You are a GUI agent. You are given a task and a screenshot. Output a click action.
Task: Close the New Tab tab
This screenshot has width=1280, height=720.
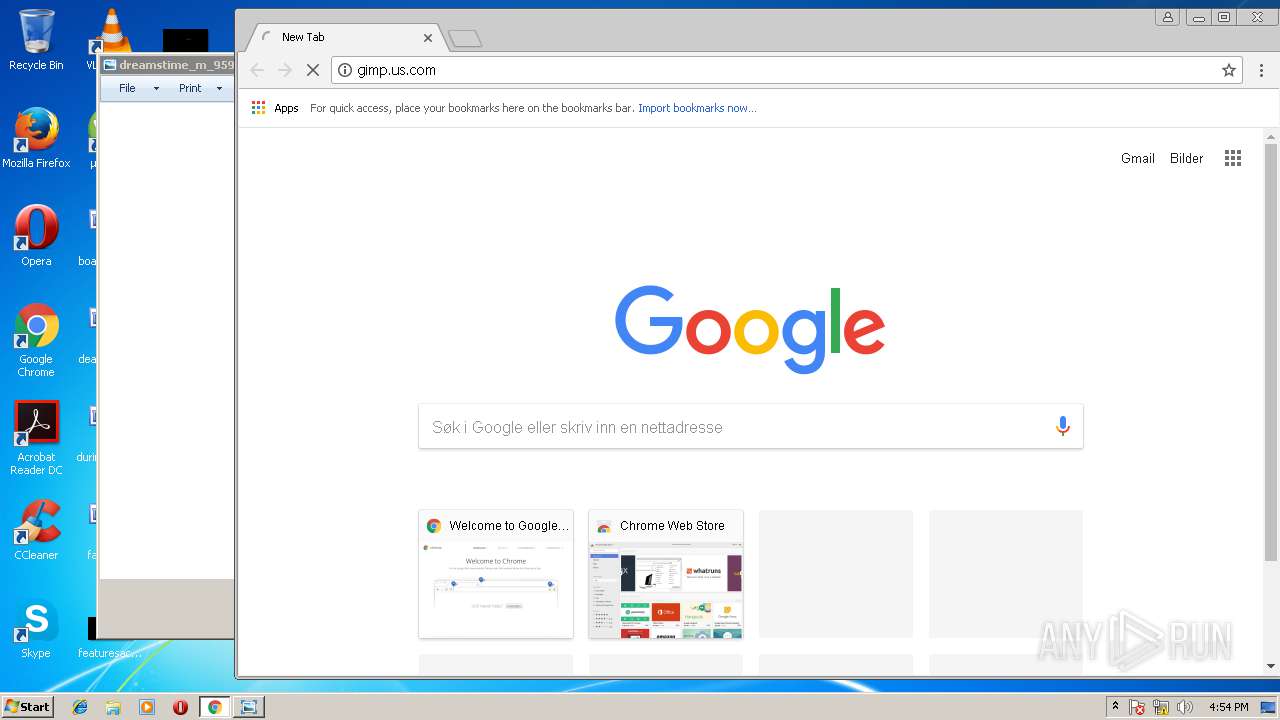428,37
